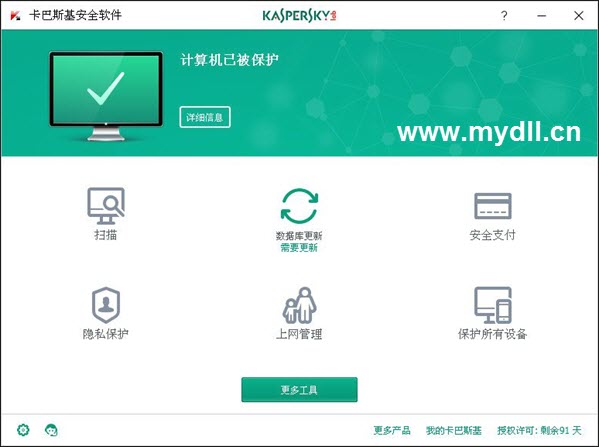Screen dimensions: 599x447
Task: Open Parental Control (上网管理) icon
Action: coord(300,305)
